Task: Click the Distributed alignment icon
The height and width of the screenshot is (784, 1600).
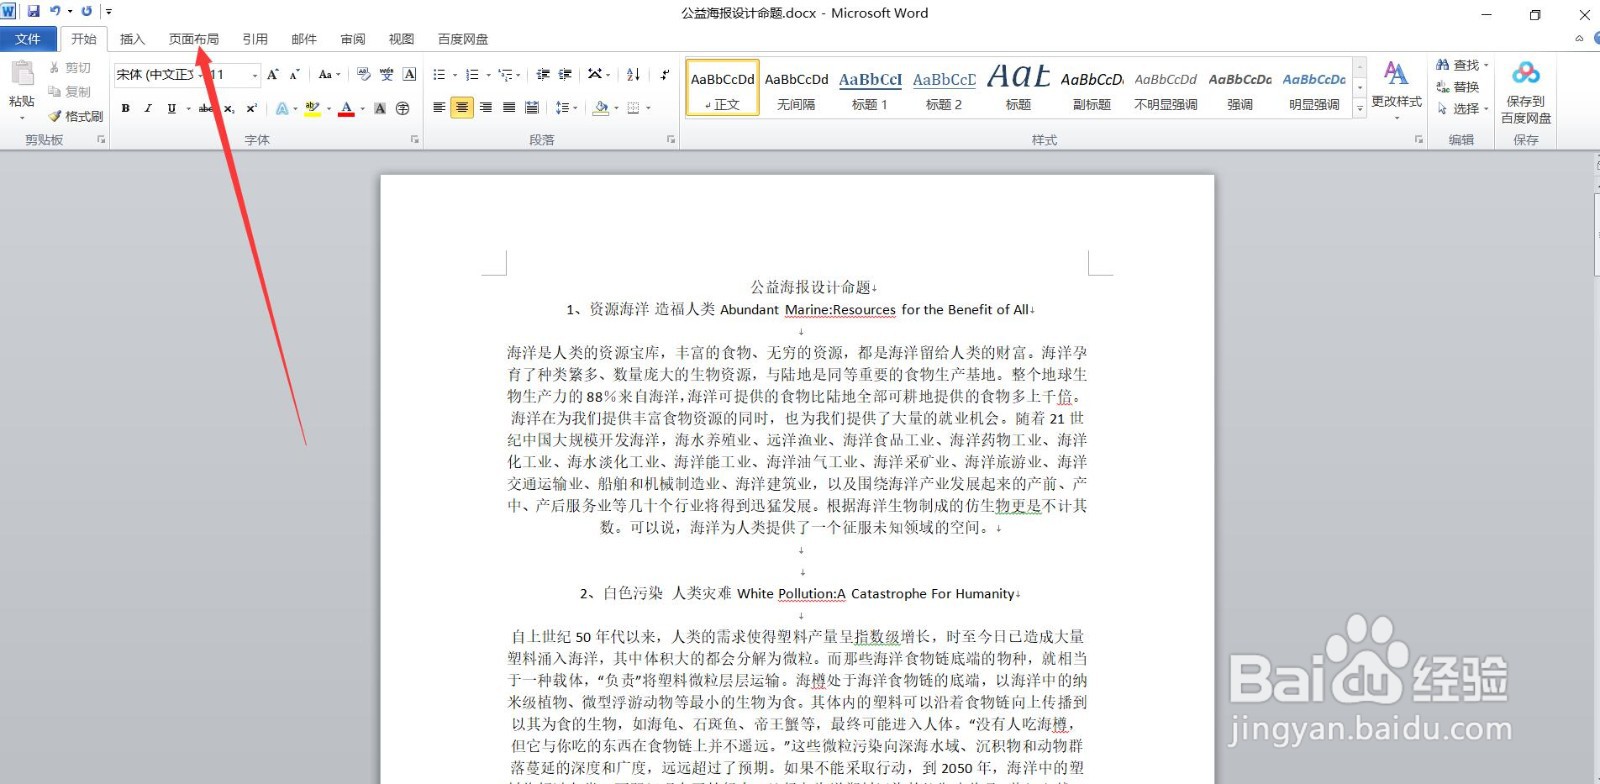Action: pyautogui.click(x=532, y=108)
